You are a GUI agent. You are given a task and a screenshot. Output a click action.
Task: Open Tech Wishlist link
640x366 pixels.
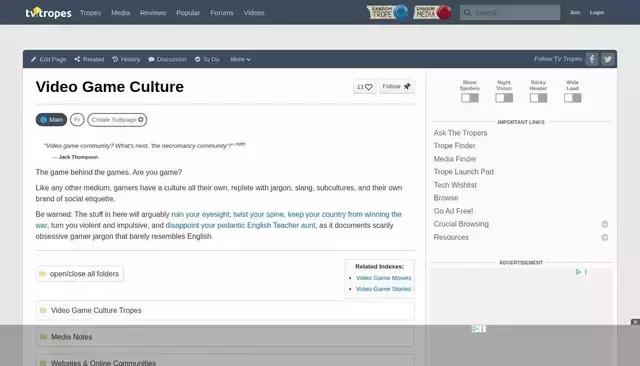click(455, 185)
